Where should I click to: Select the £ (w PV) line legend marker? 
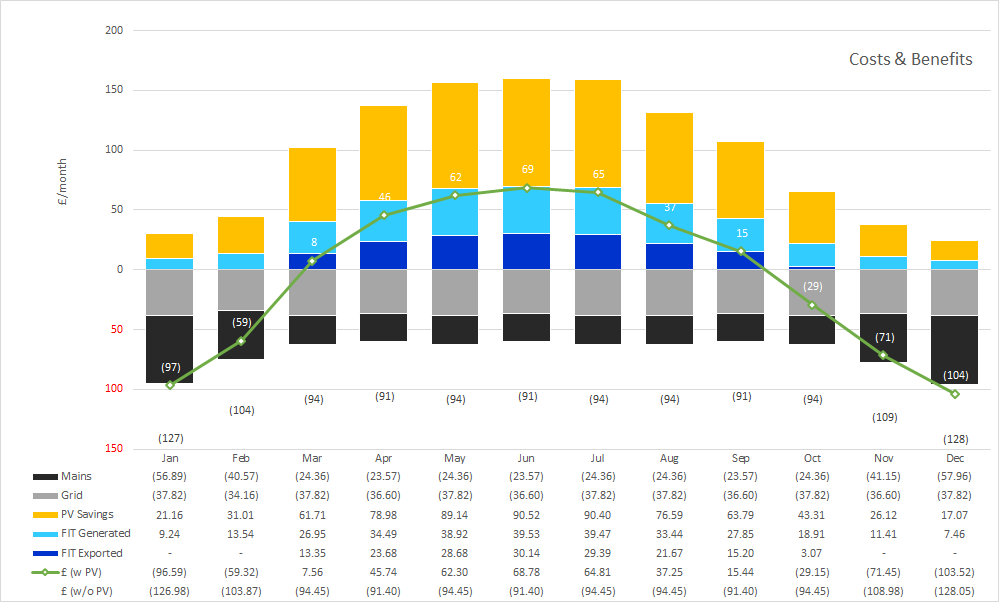[x=45, y=572]
